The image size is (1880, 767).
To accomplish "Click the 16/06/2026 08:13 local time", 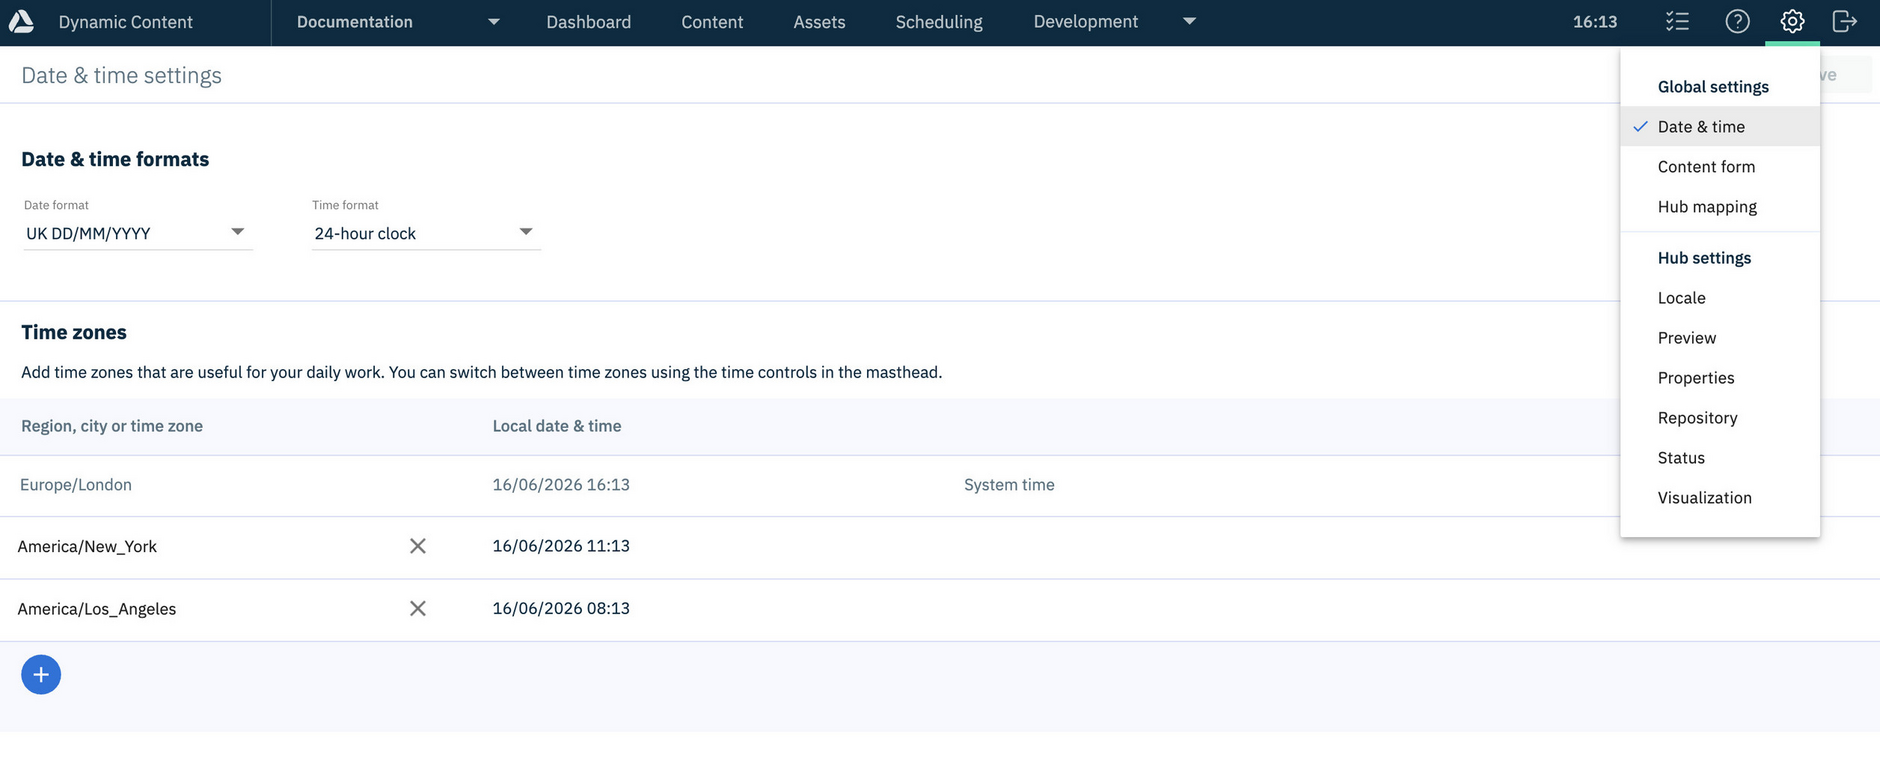I will point(561,608).
